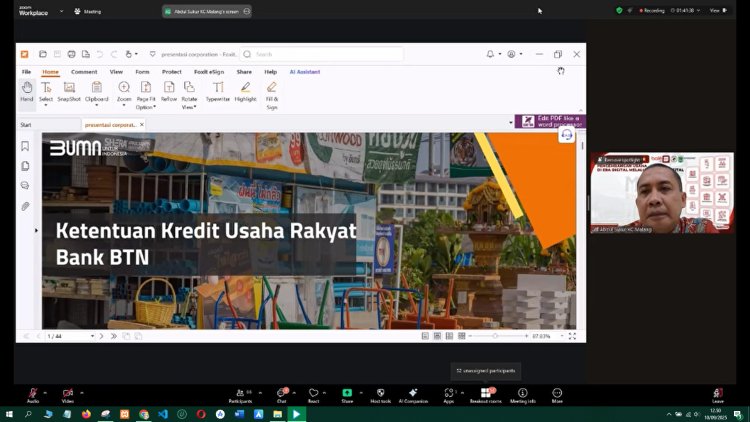Switch to the Protect ribbon tab
Image resolution: width=750 pixels, height=422 pixels.
171,72
